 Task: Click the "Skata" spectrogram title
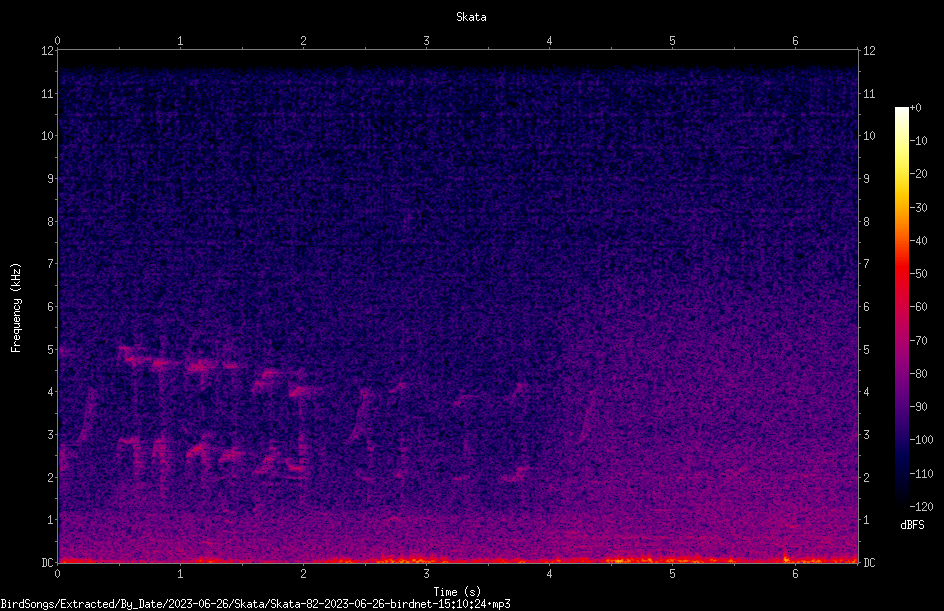pos(471,17)
